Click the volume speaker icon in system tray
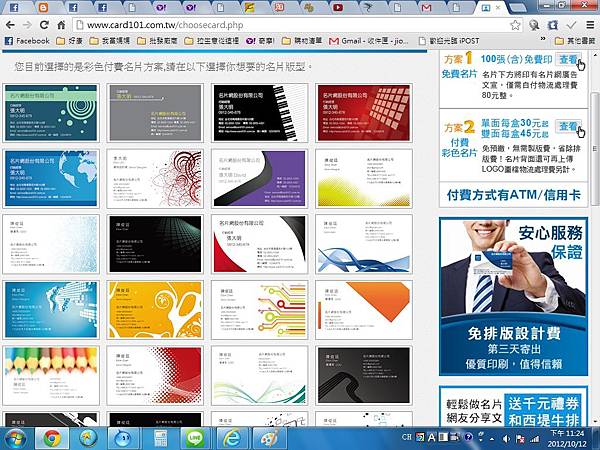The width and height of the screenshot is (600, 450). click(x=506, y=439)
